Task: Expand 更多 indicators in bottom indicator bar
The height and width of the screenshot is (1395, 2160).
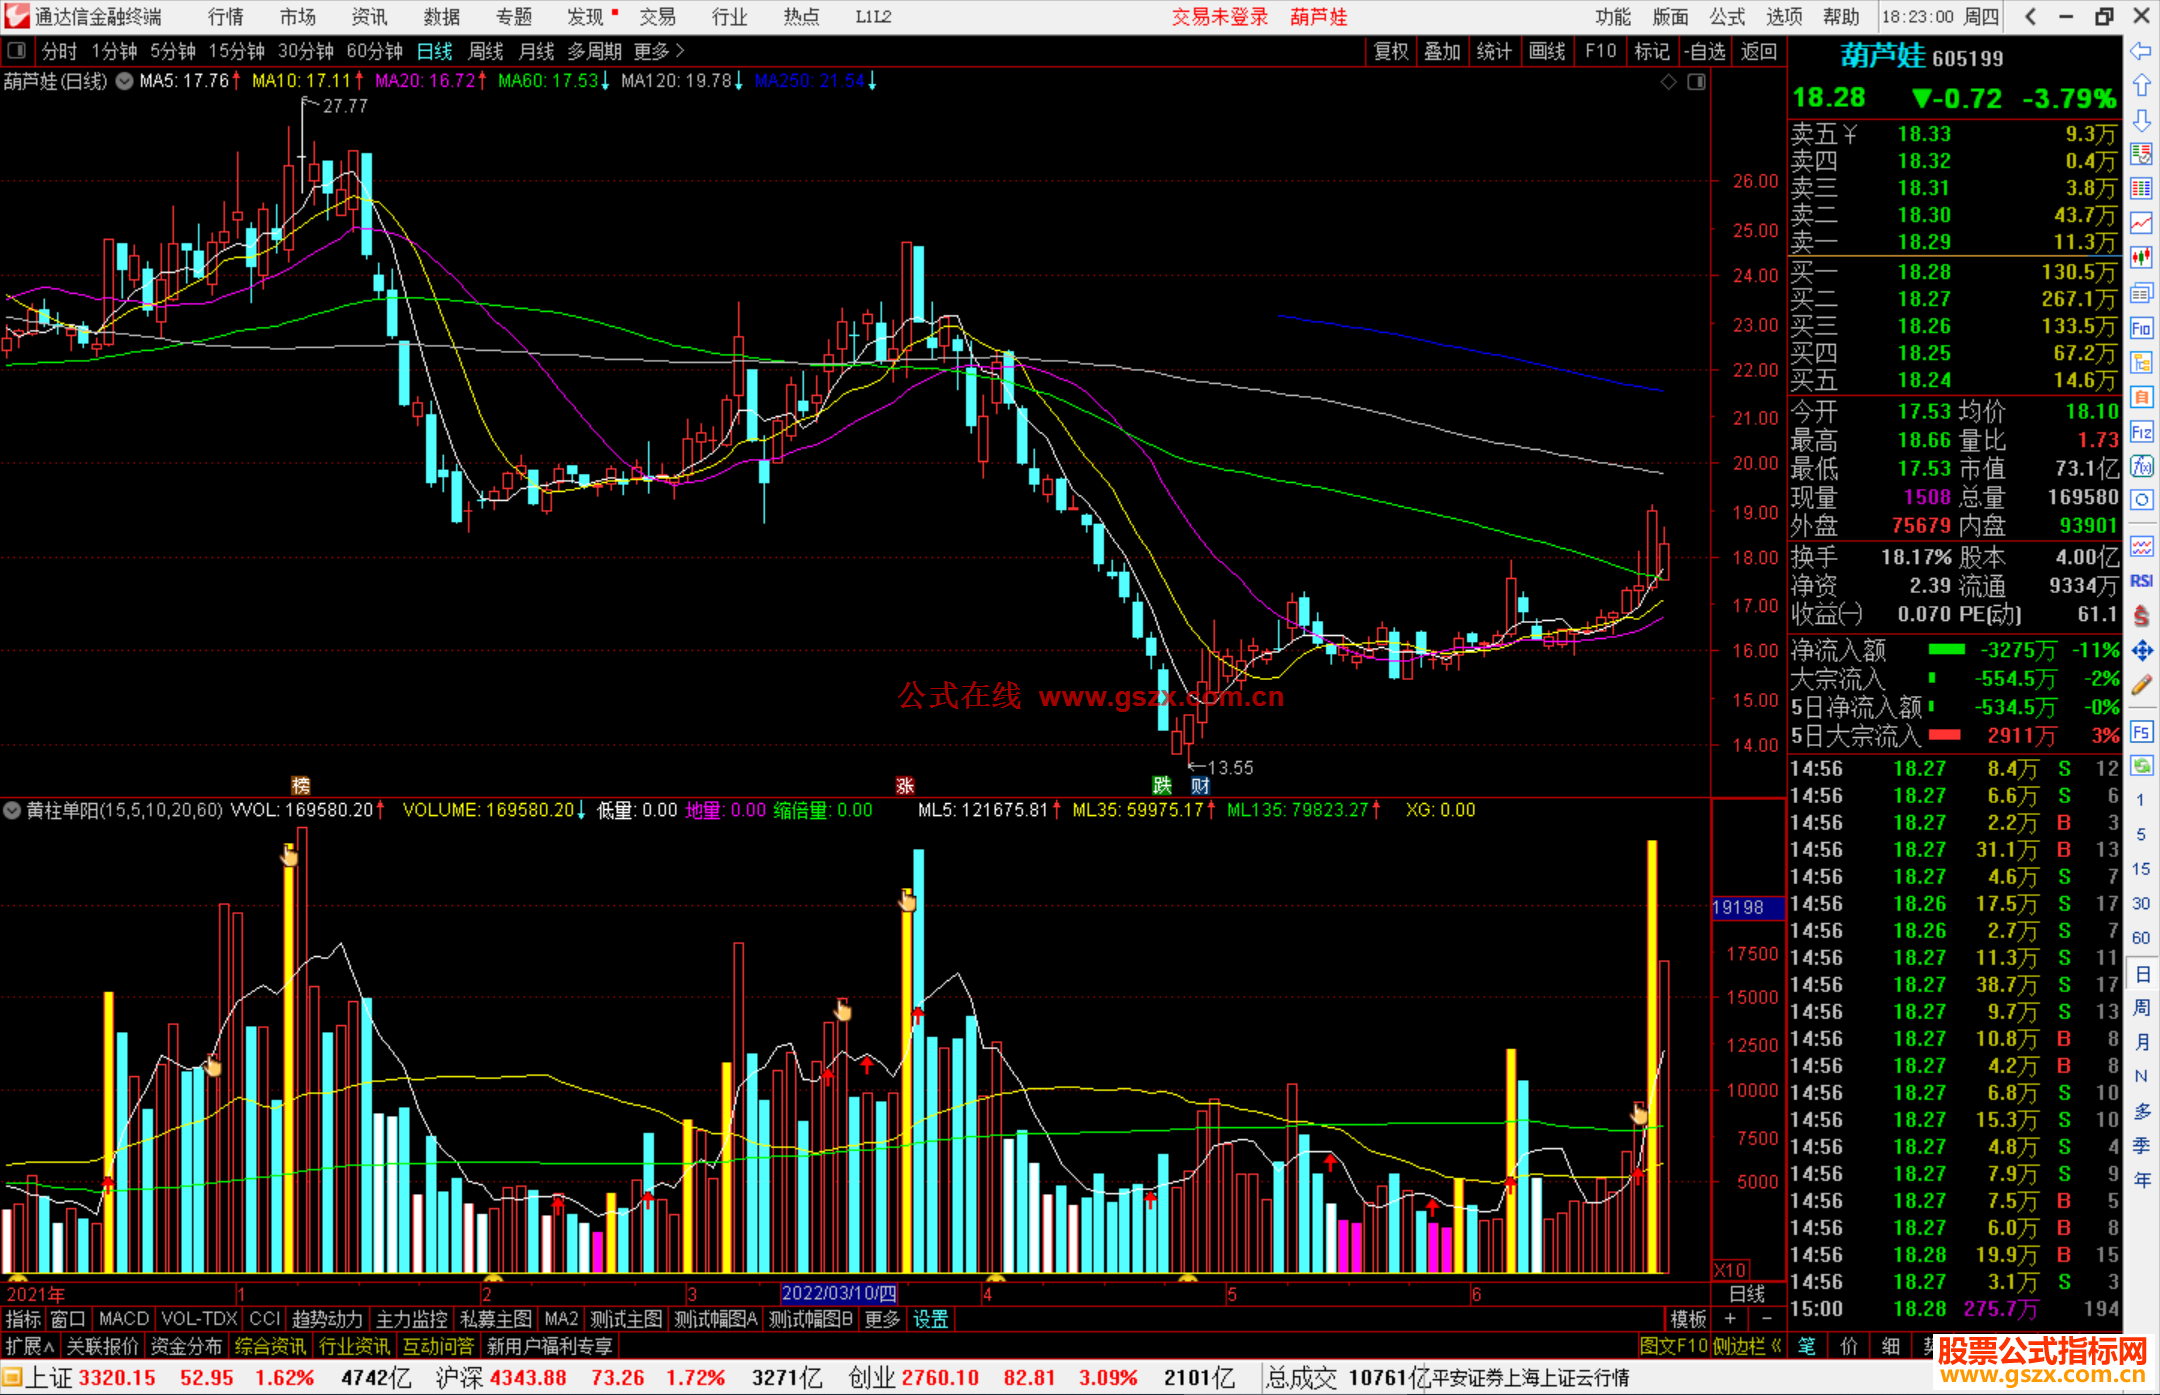Action: click(882, 1319)
